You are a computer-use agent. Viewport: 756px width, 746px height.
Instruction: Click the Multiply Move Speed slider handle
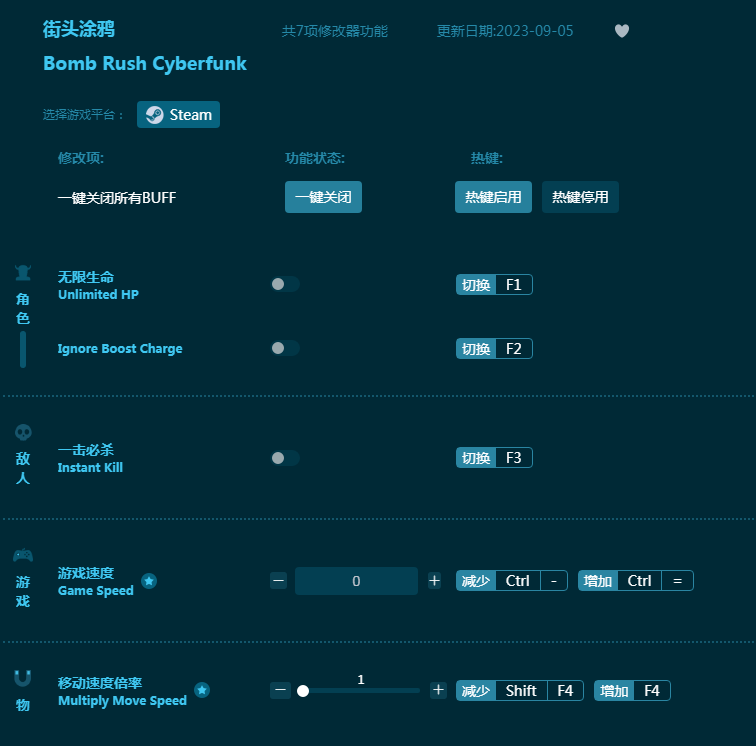[303, 691]
